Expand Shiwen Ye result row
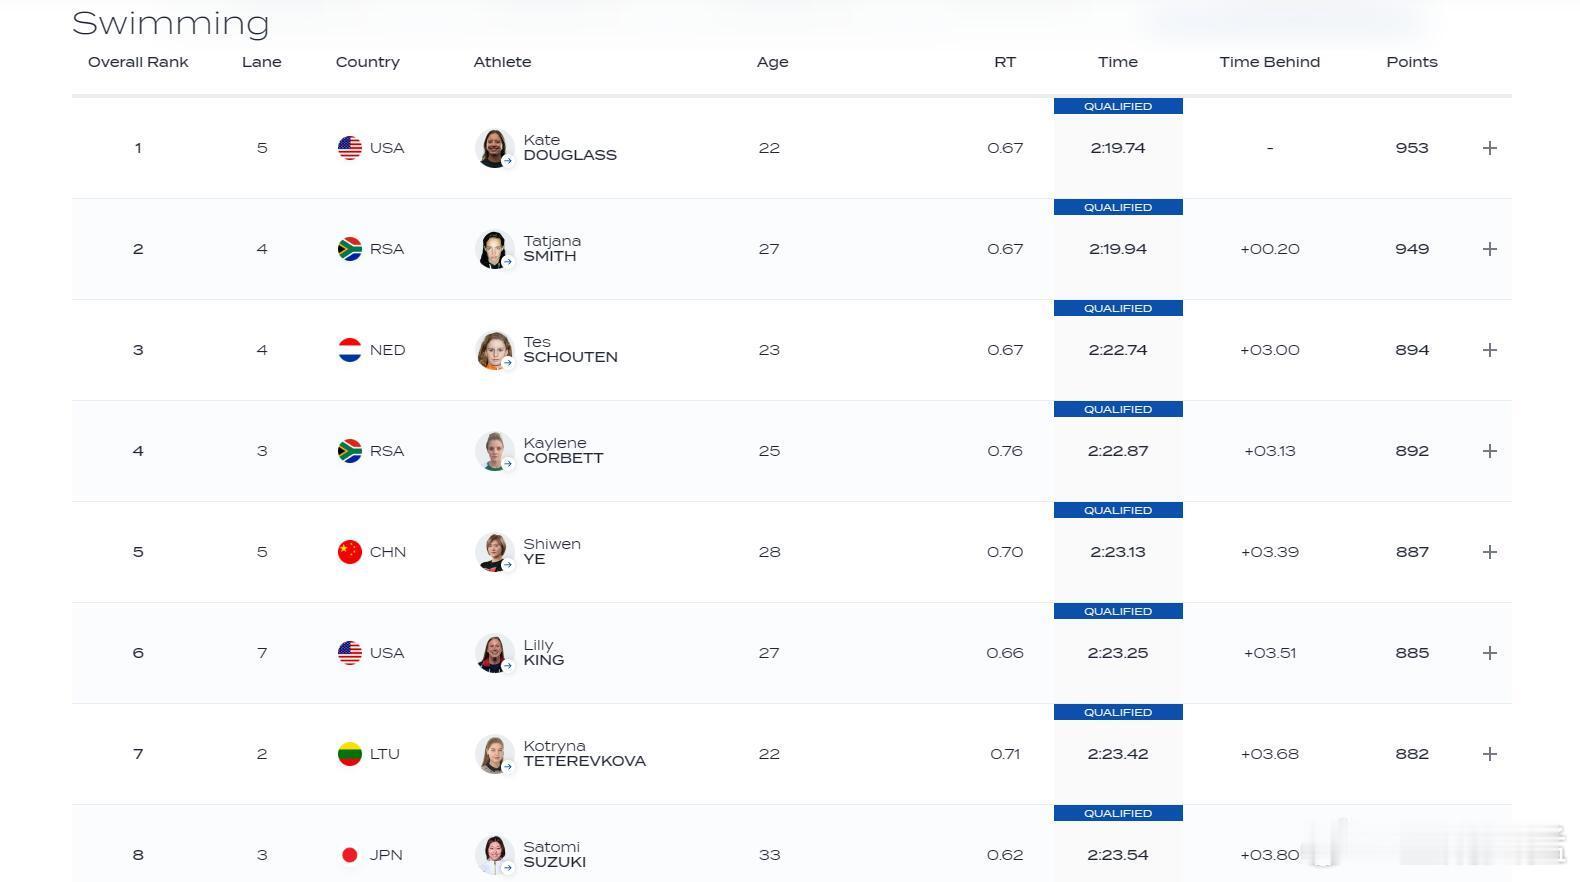Viewport: 1580px width, 882px height. 1489,552
